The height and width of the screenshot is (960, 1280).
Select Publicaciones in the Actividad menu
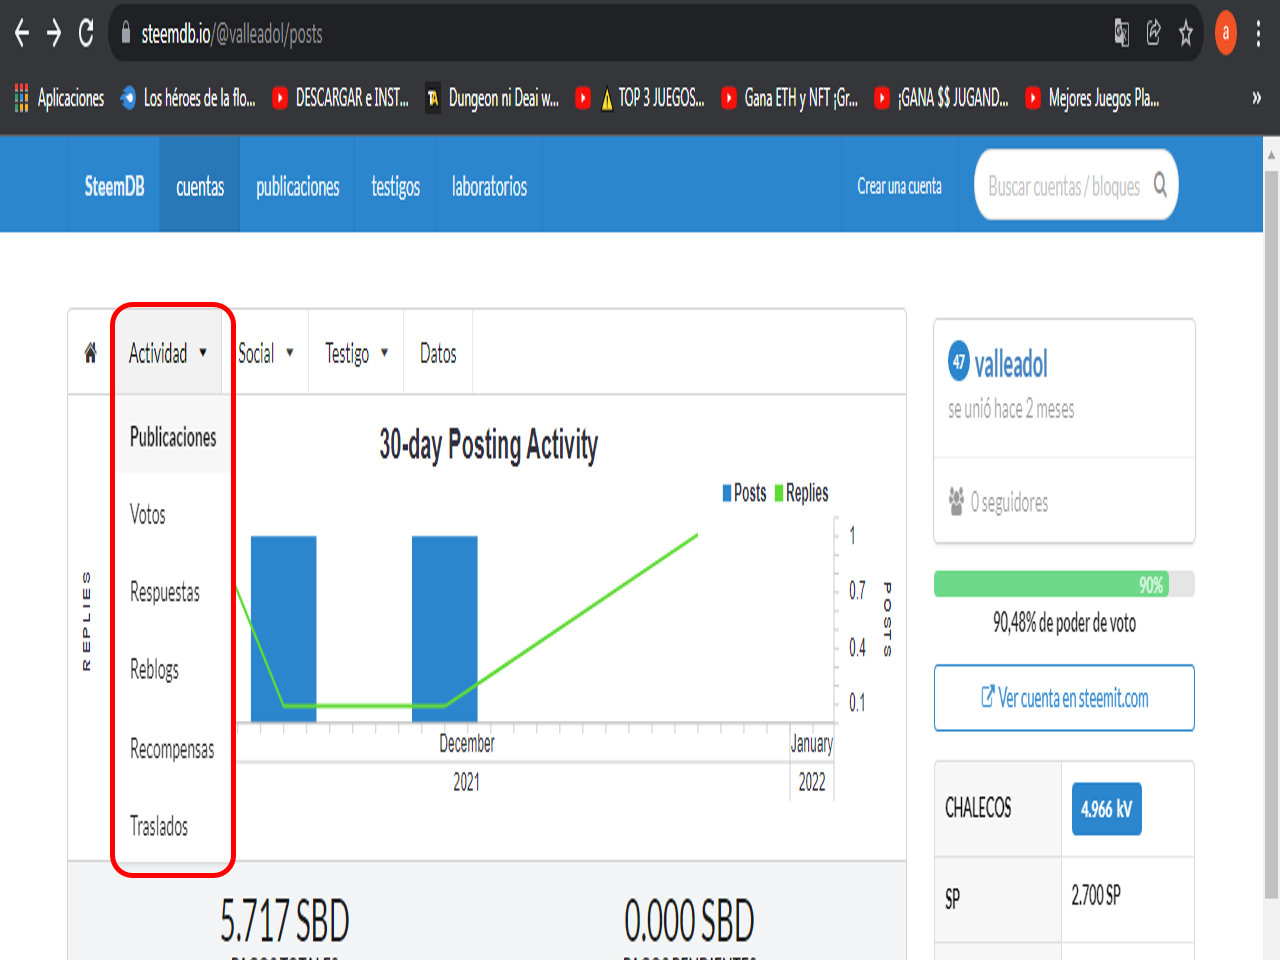173,437
